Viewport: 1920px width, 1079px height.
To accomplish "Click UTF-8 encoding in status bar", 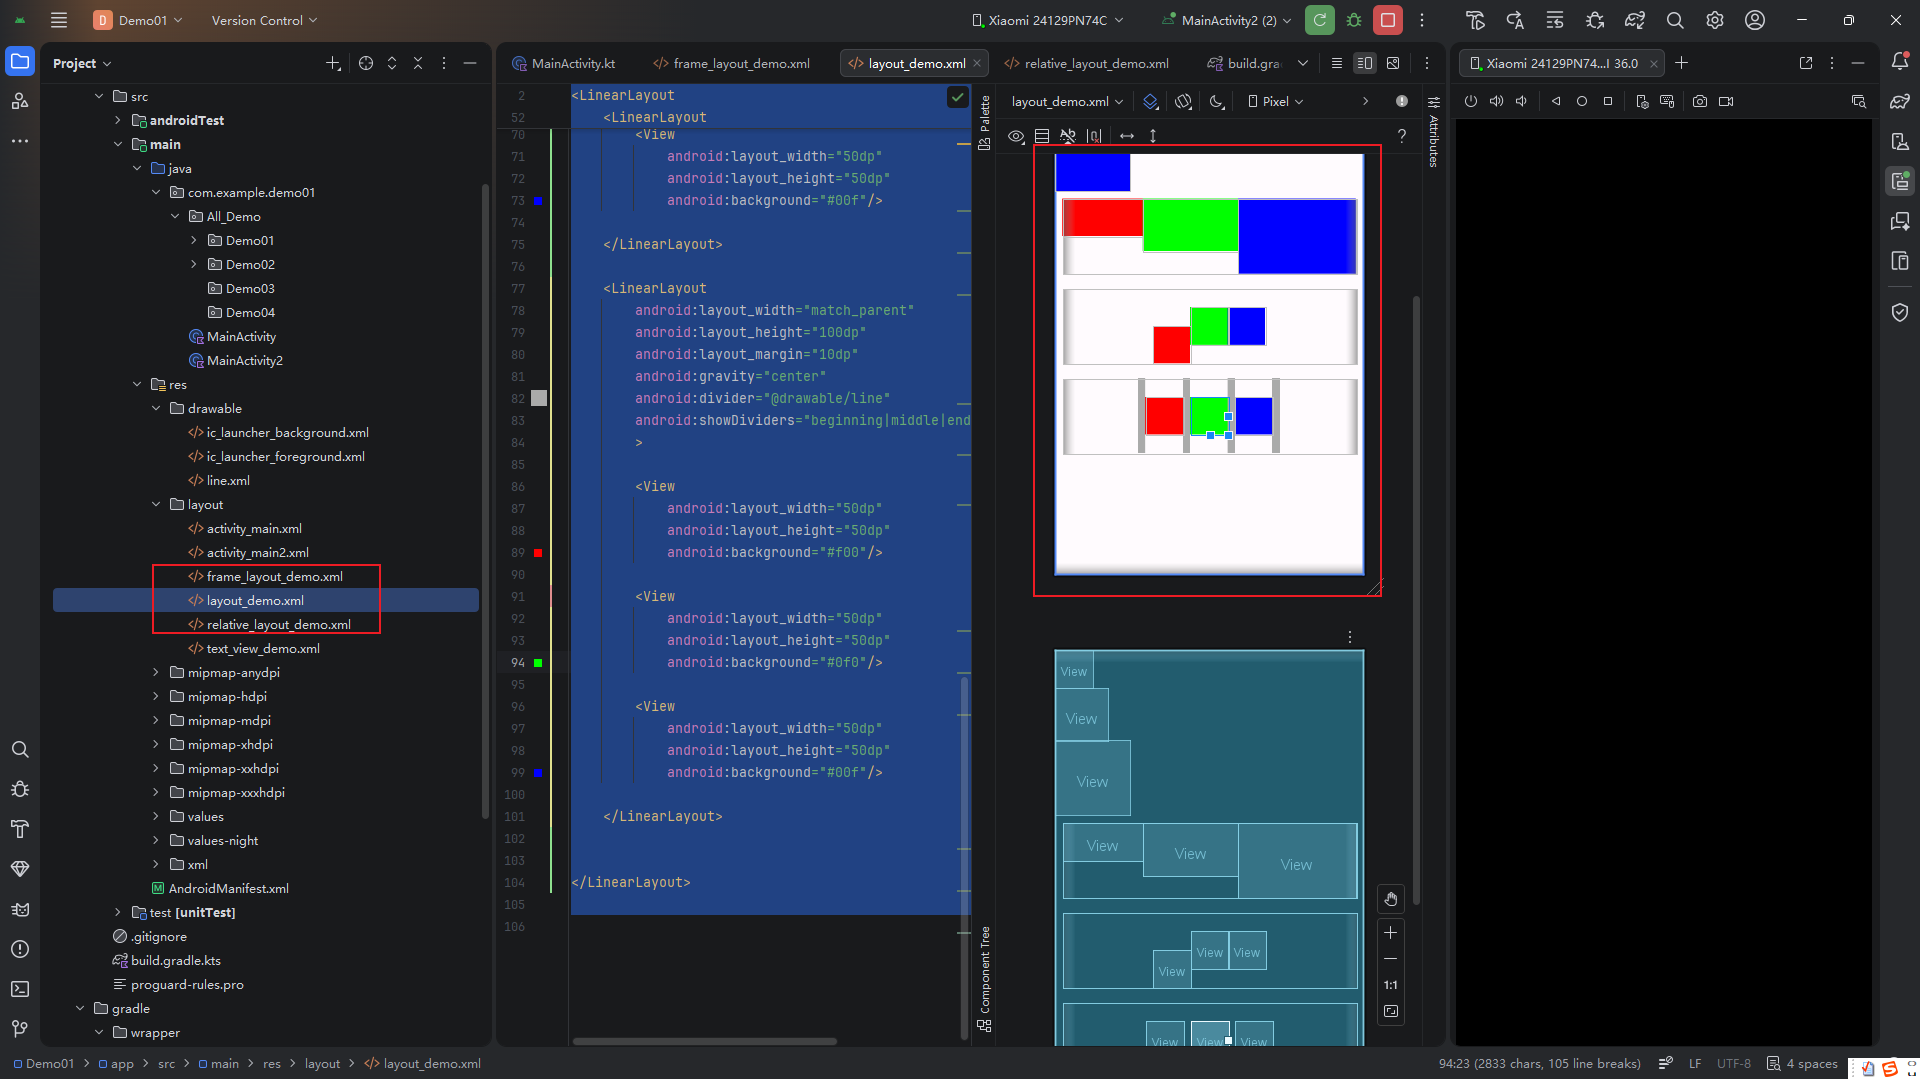I will tap(1734, 1064).
